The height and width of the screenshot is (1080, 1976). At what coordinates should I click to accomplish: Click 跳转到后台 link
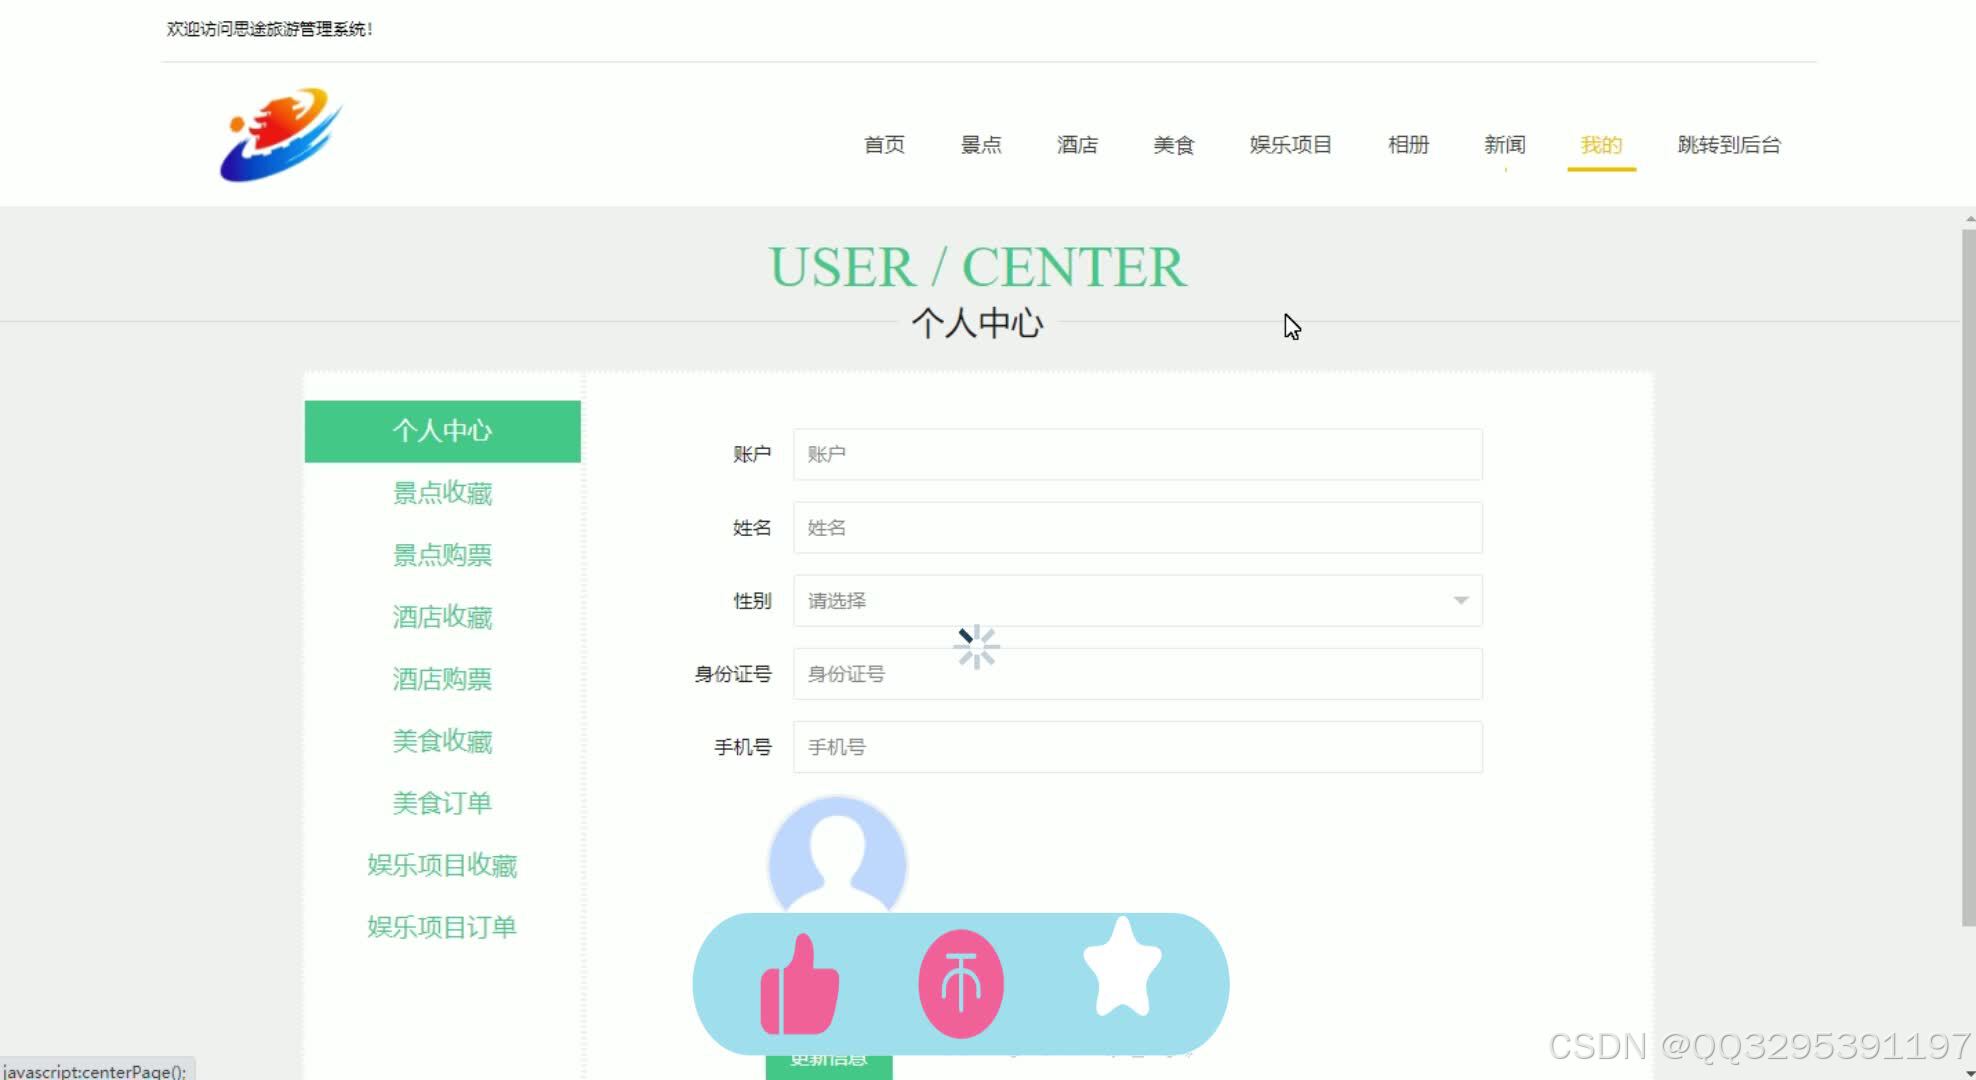[x=1729, y=145]
